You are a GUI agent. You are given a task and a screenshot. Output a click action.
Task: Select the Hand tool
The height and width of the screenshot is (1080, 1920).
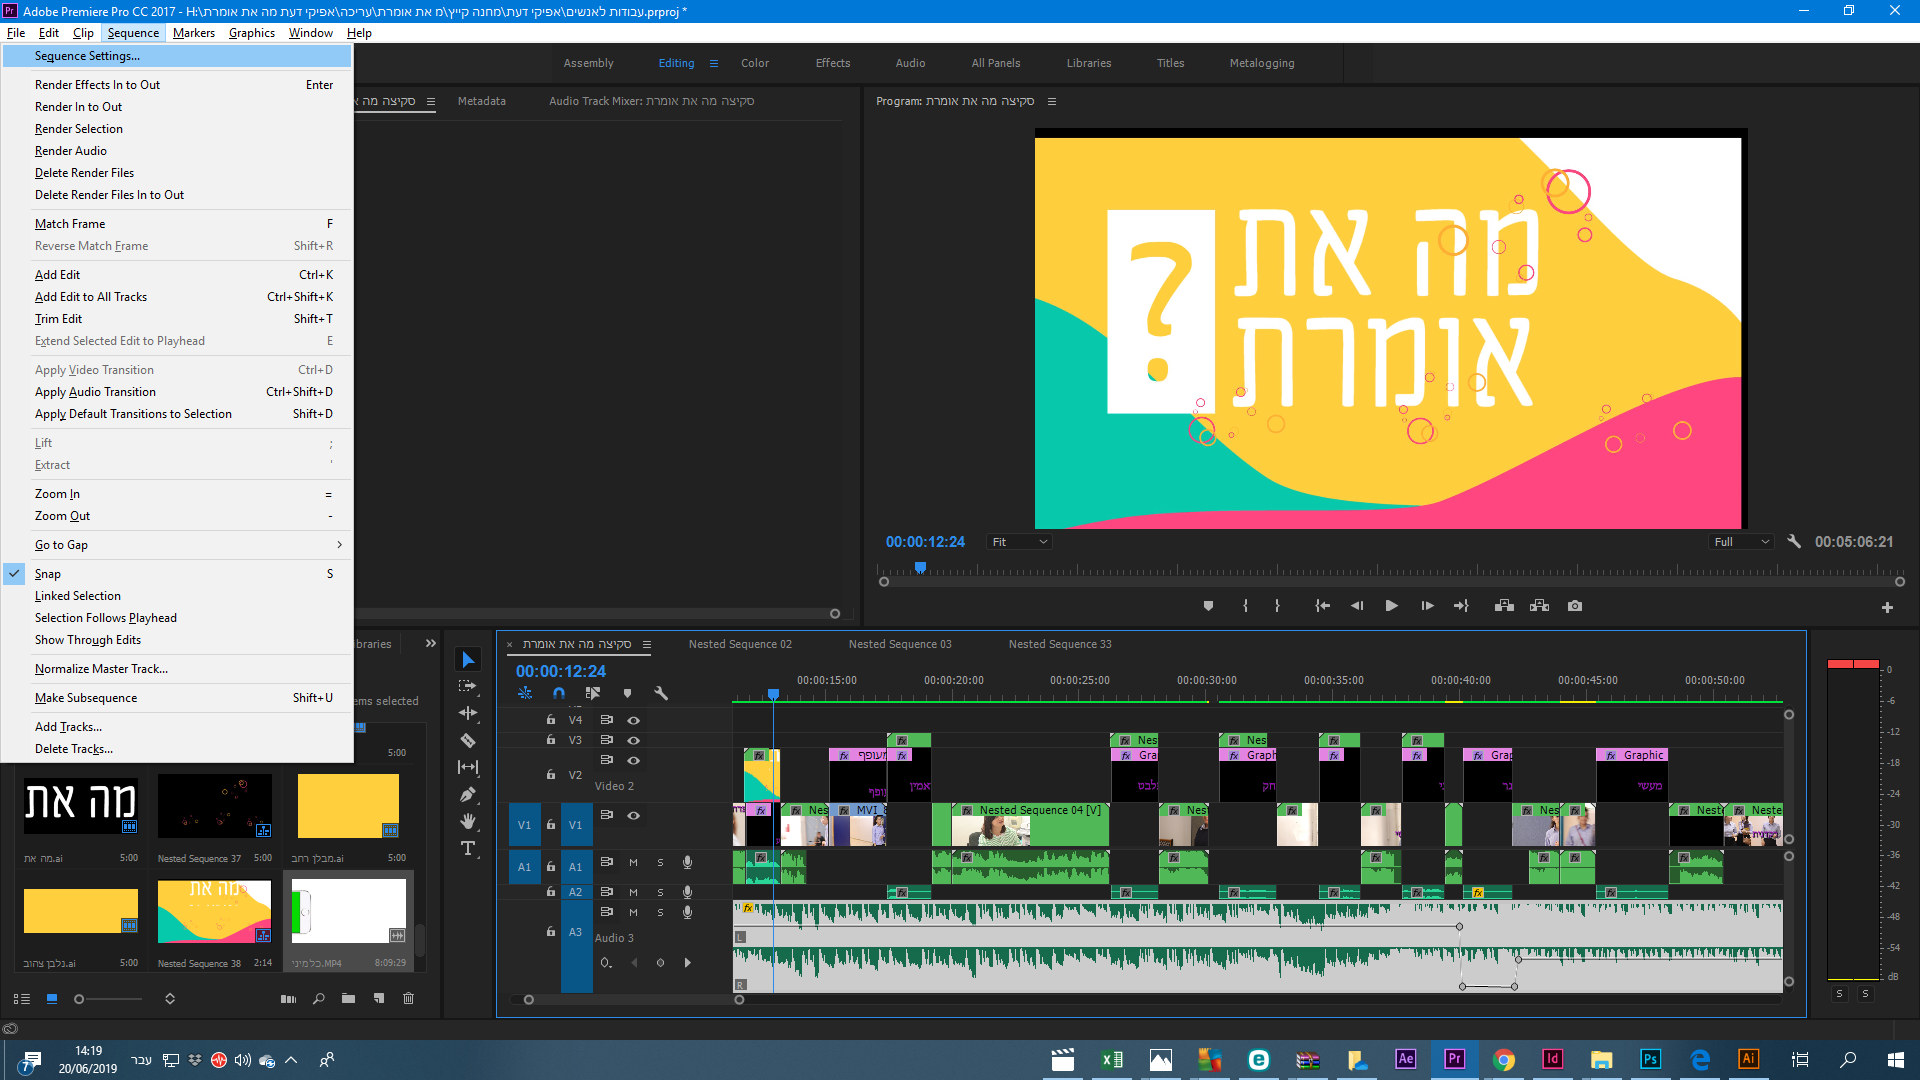467,821
